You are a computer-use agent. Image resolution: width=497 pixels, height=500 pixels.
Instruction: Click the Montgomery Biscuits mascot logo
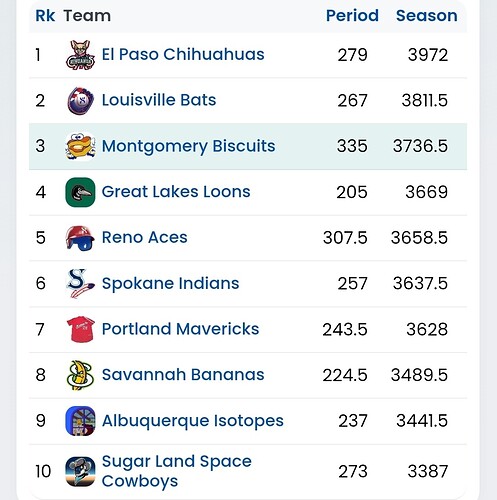pos(80,146)
